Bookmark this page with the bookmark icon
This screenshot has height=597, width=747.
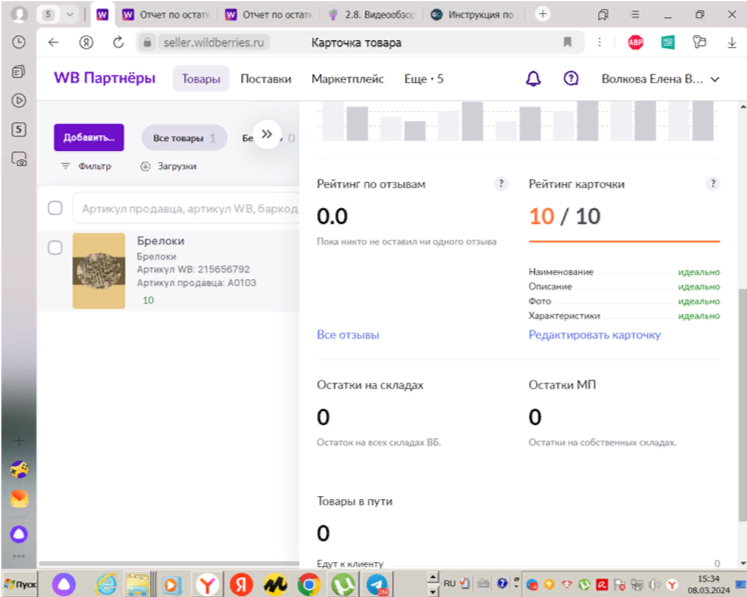coord(567,42)
